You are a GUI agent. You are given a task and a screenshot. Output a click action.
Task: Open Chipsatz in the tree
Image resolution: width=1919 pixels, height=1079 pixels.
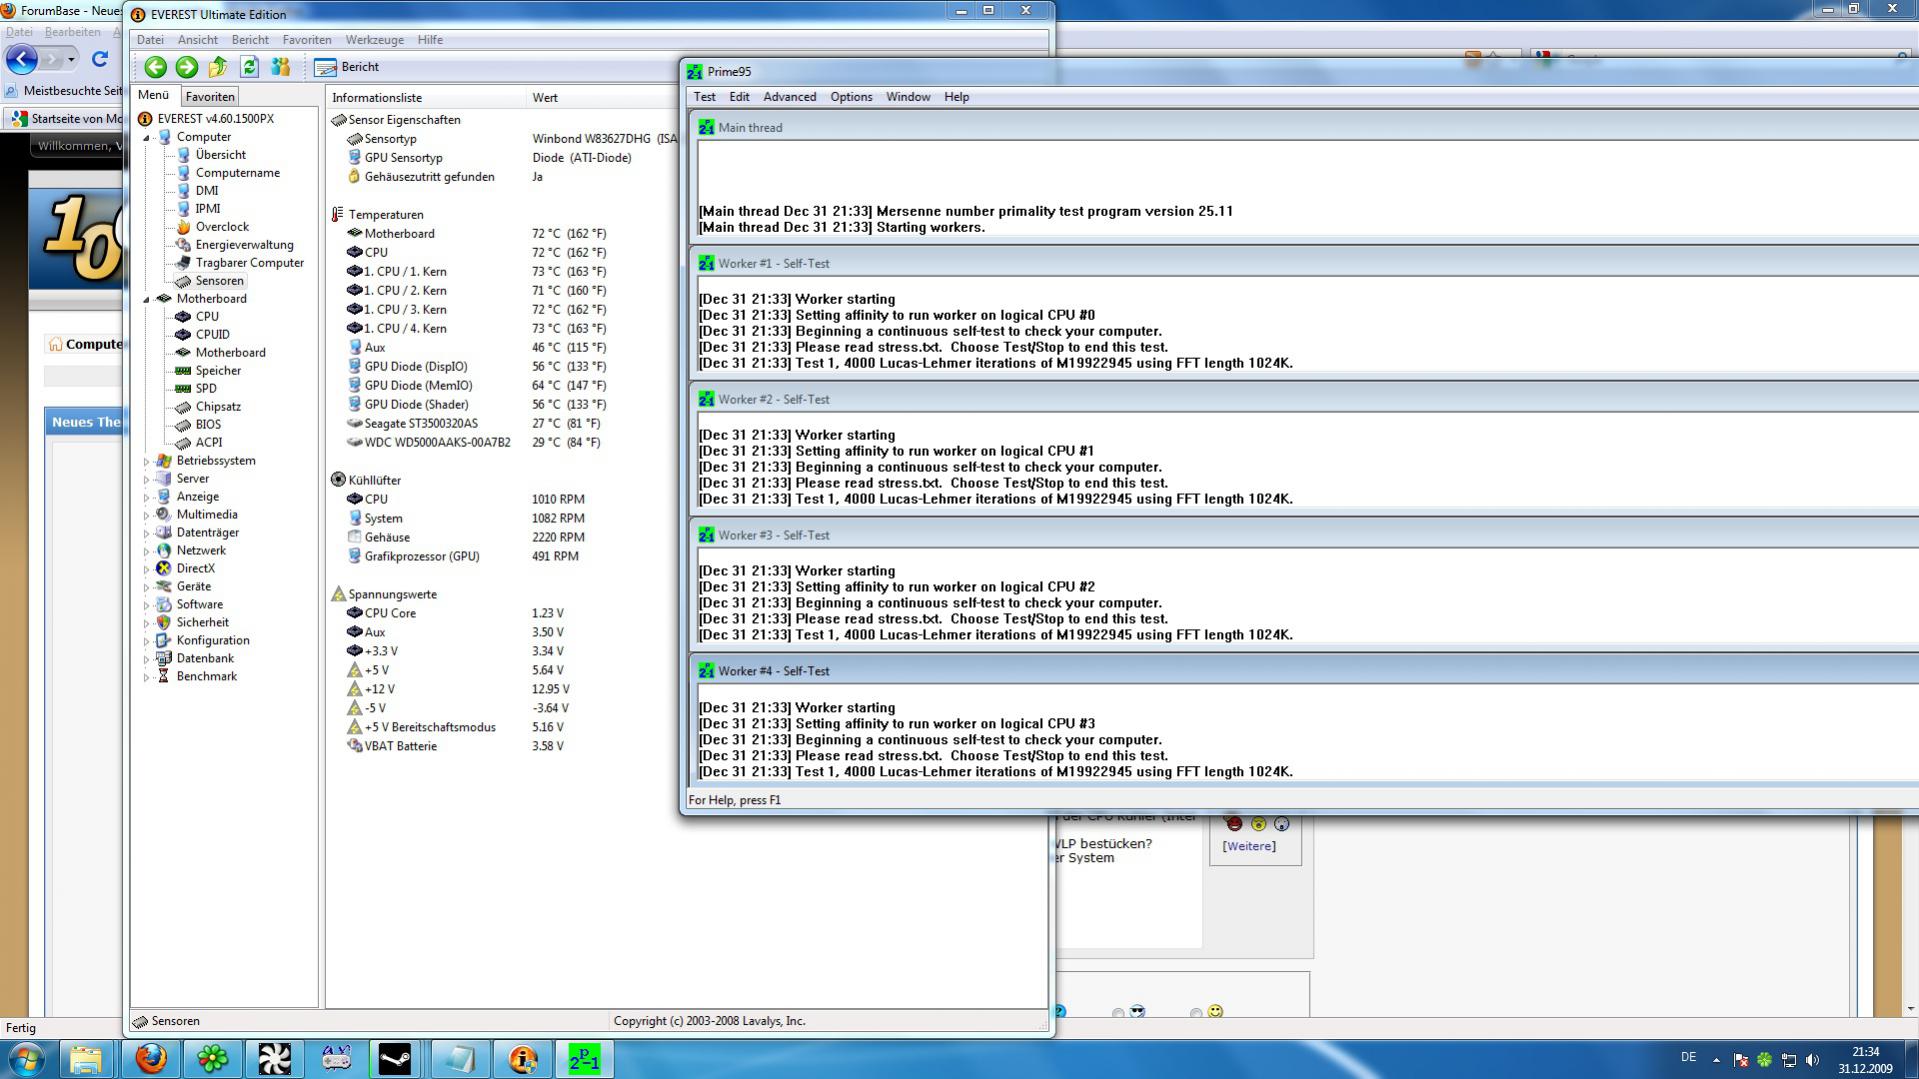(218, 407)
